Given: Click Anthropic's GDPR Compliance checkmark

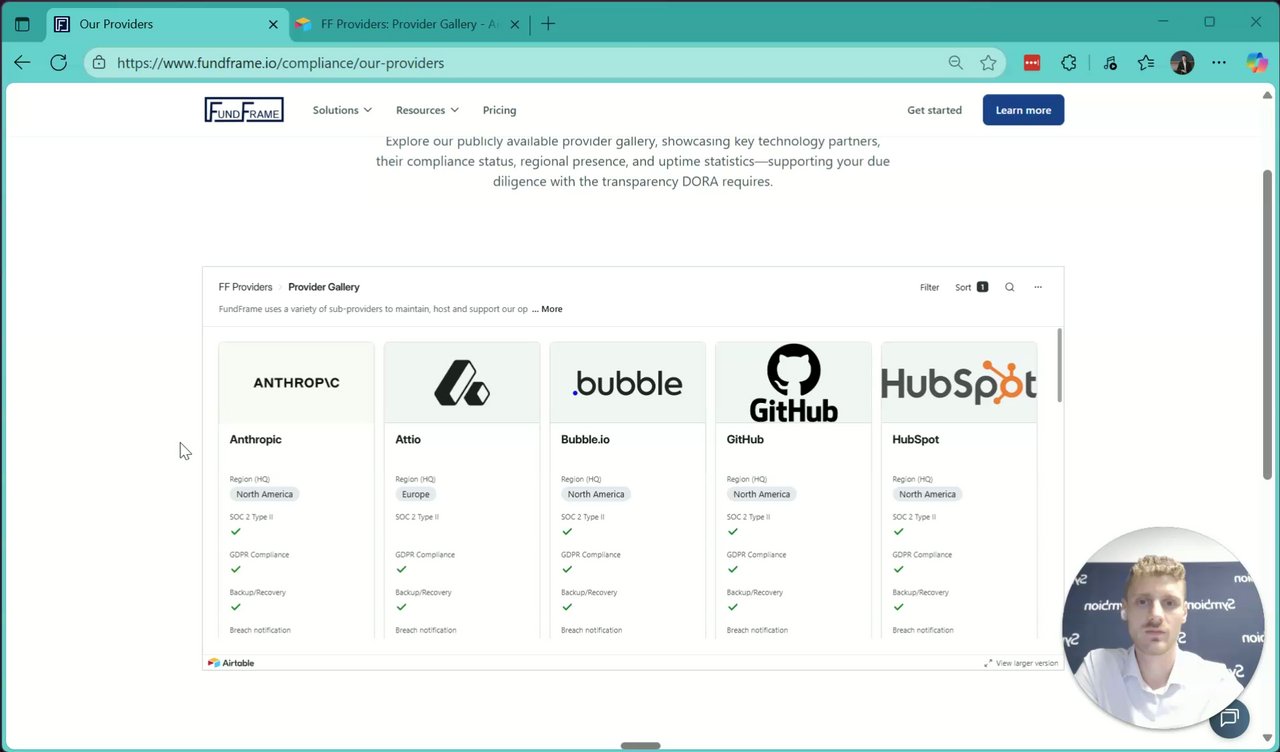Looking at the screenshot, I should pos(236,569).
